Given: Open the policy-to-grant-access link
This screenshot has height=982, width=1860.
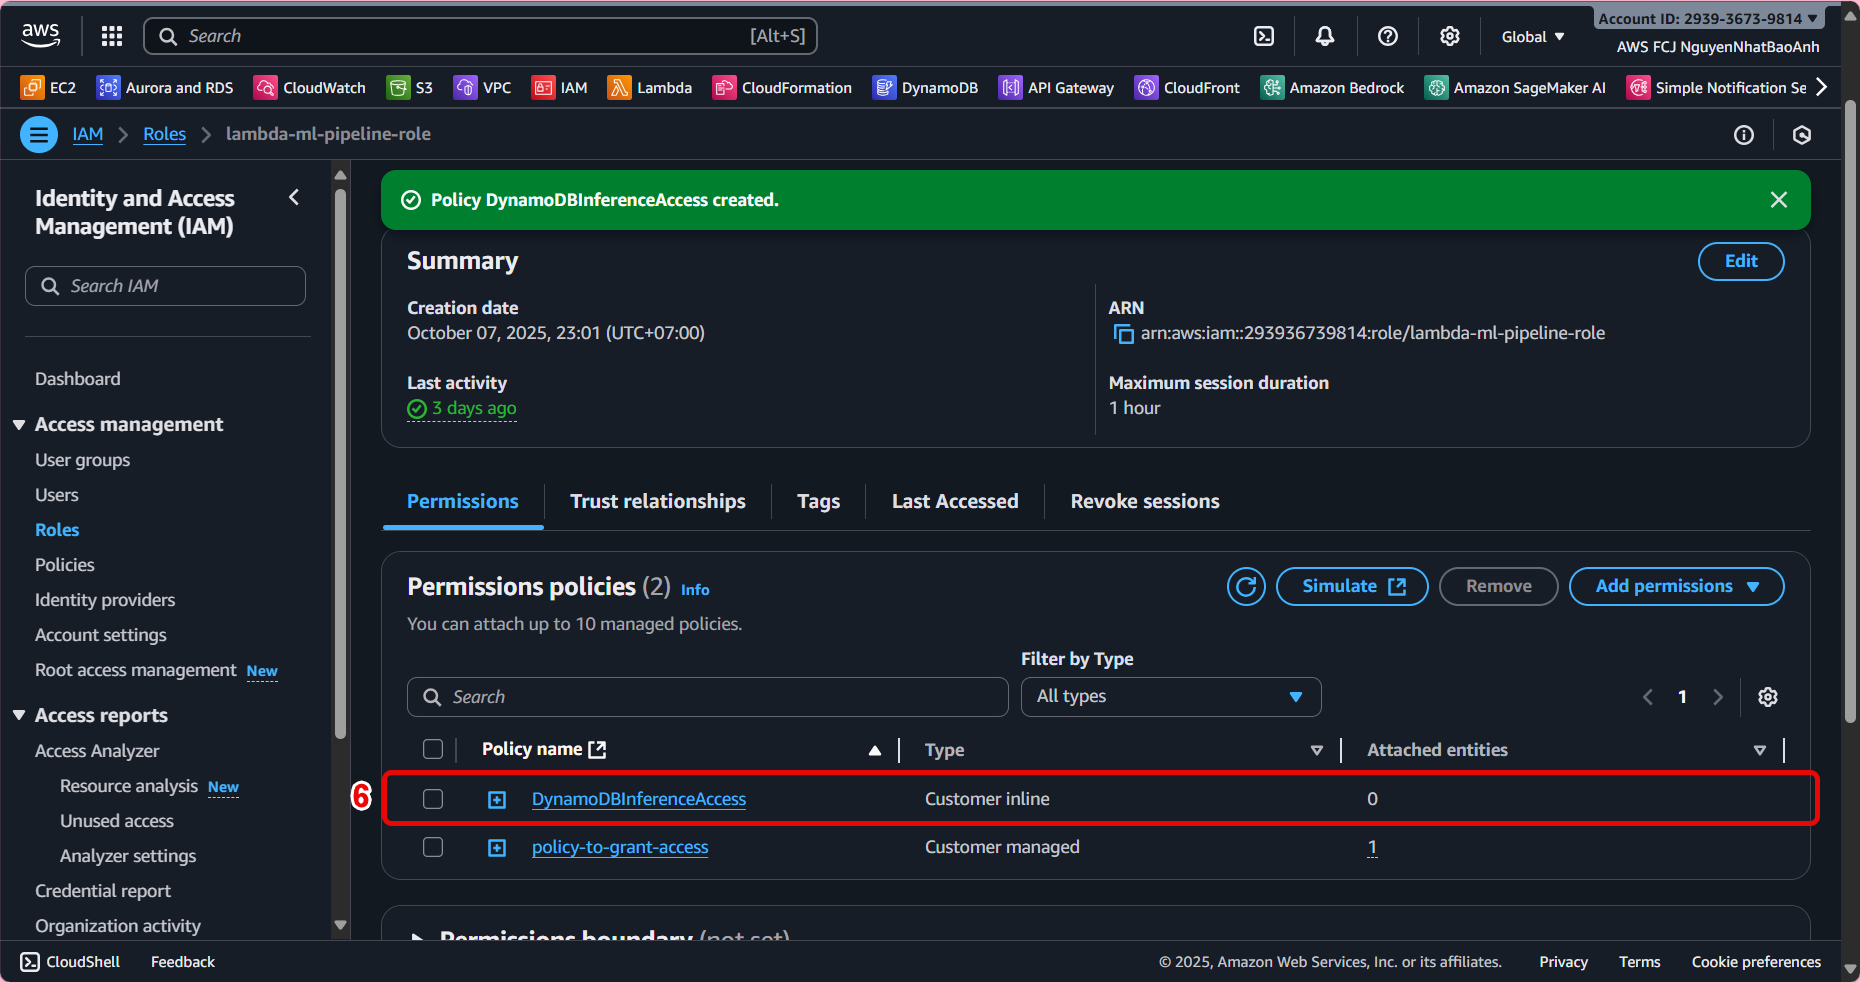Looking at the screenshot, I should click(x=620, y=847).
